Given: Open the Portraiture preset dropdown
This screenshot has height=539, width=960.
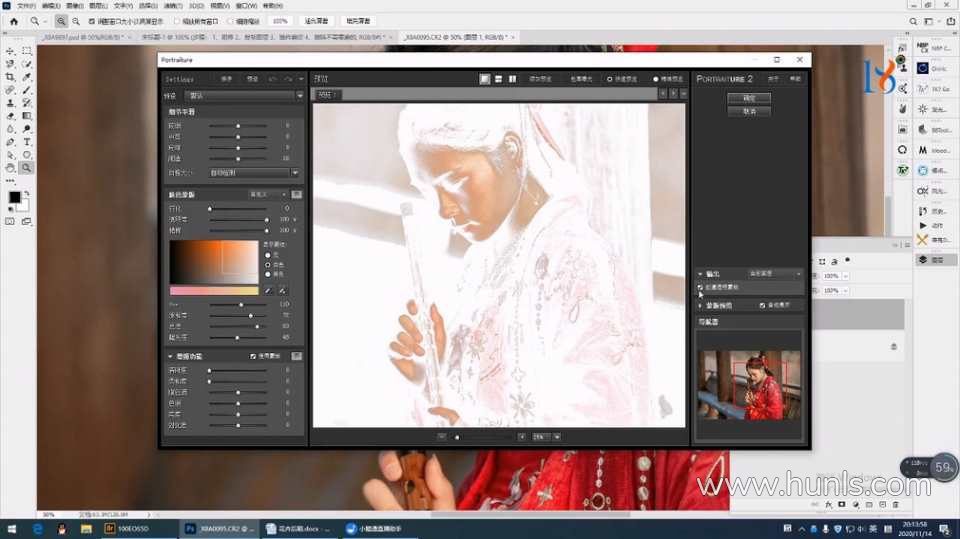Looking at the screenshot, I should 246,96.
